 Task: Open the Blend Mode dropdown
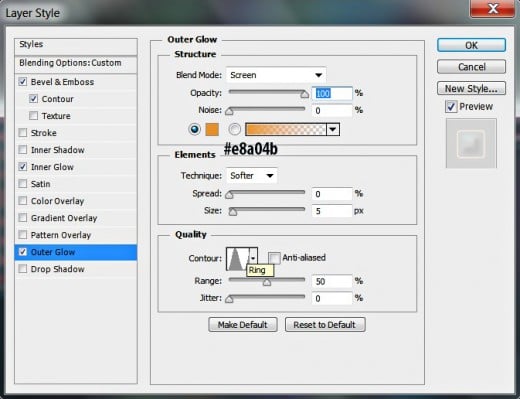pos(276,75)
